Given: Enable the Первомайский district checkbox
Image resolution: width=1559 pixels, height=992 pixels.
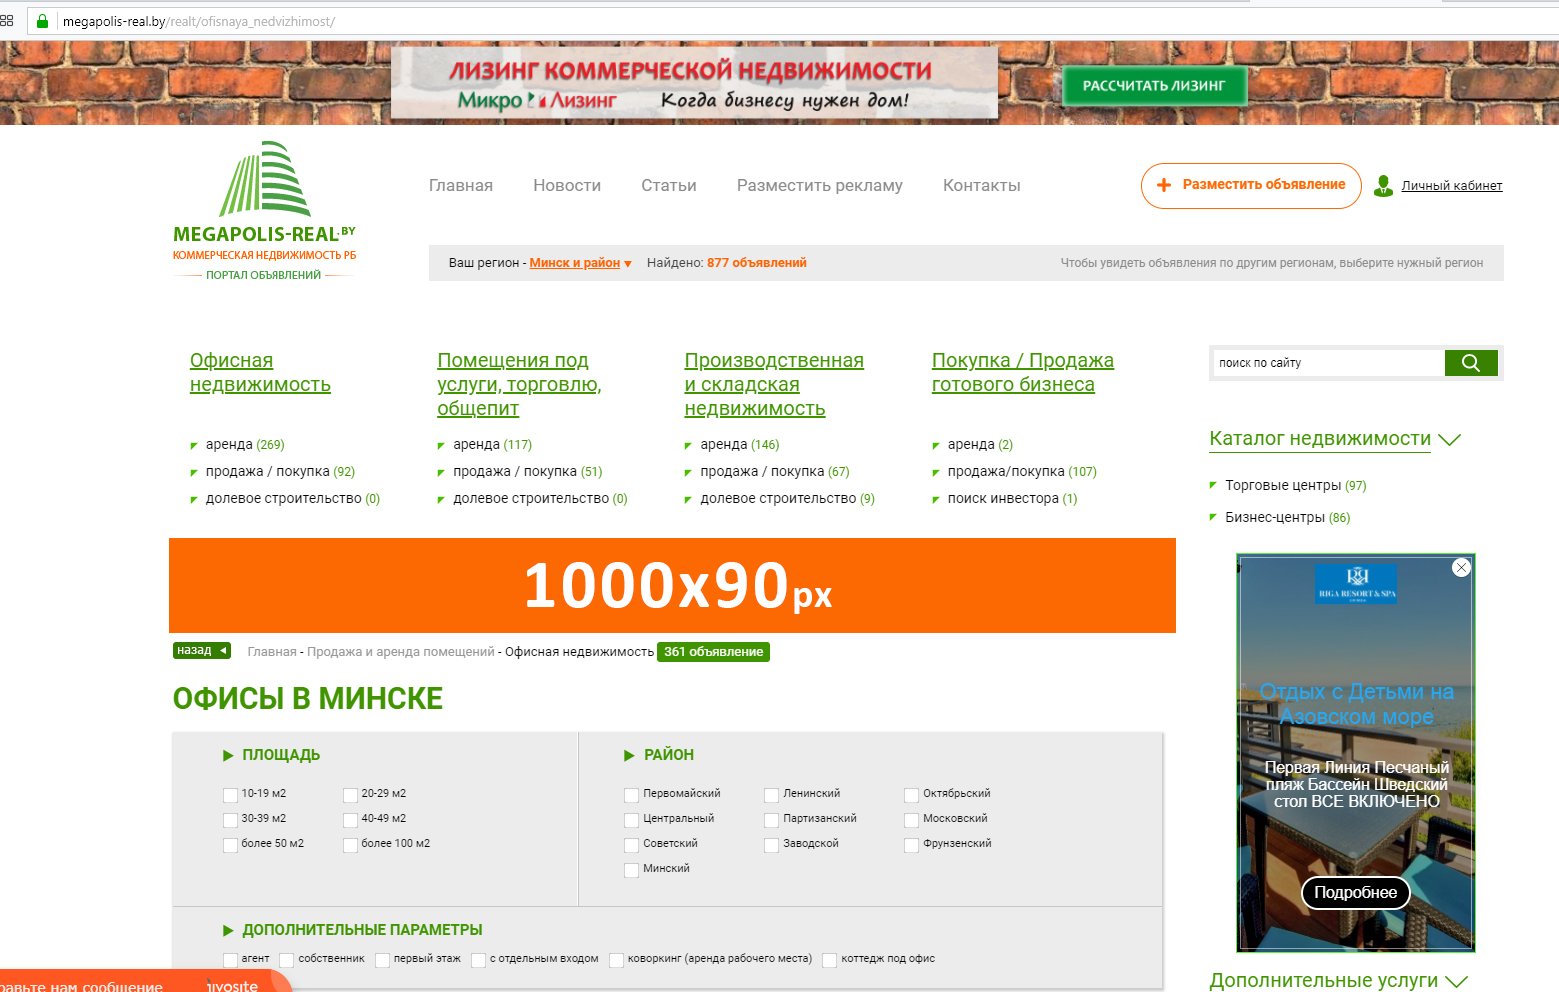Looking at the screenshot, I should click(631, 795).
